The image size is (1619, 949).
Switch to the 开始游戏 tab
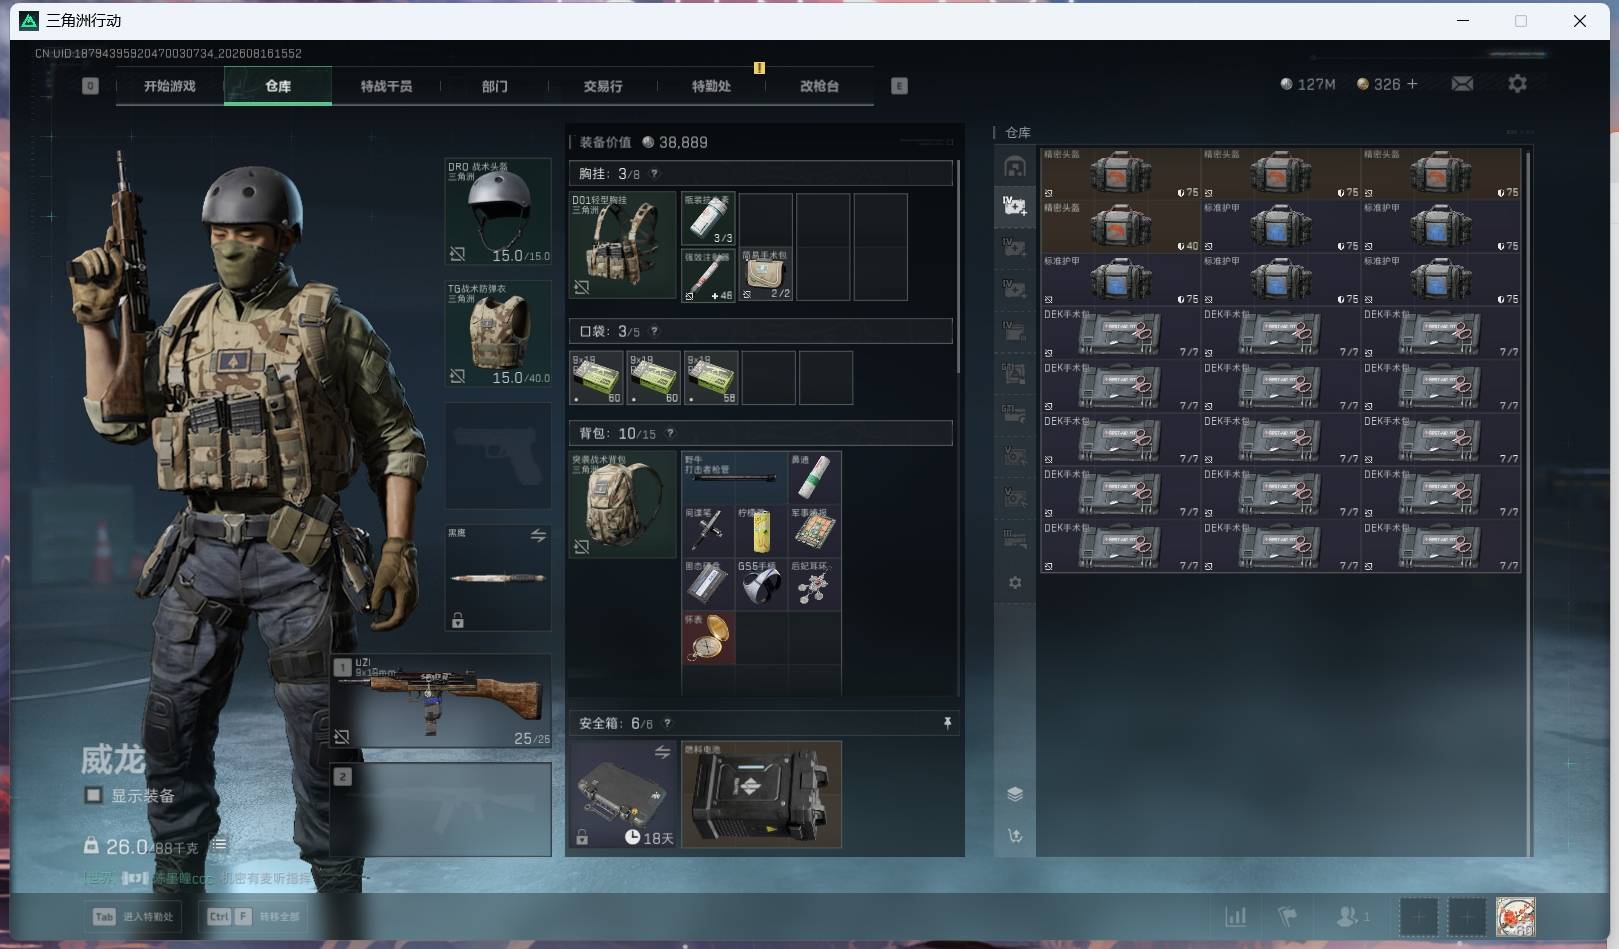(x=170, y=86)
